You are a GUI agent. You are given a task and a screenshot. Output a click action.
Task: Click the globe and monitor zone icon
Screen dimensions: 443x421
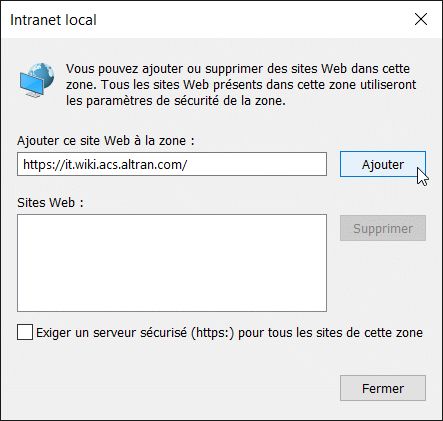tap(37, 80)
